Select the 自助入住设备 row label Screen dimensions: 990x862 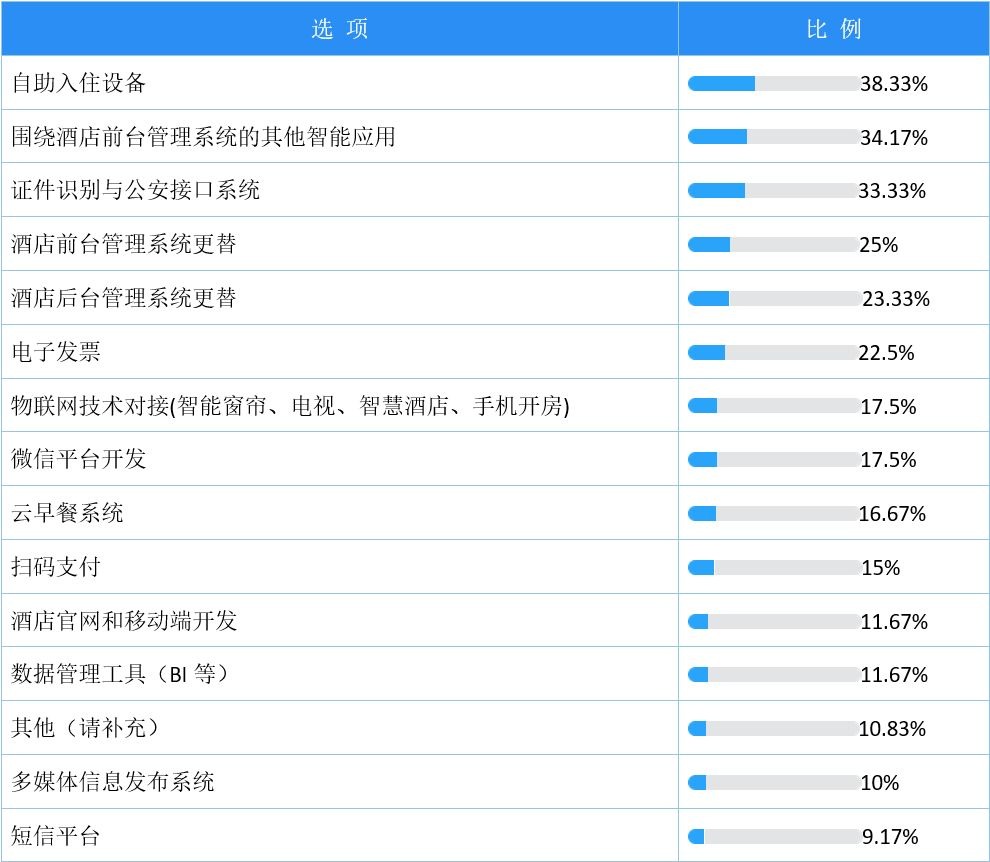(79, 83)
